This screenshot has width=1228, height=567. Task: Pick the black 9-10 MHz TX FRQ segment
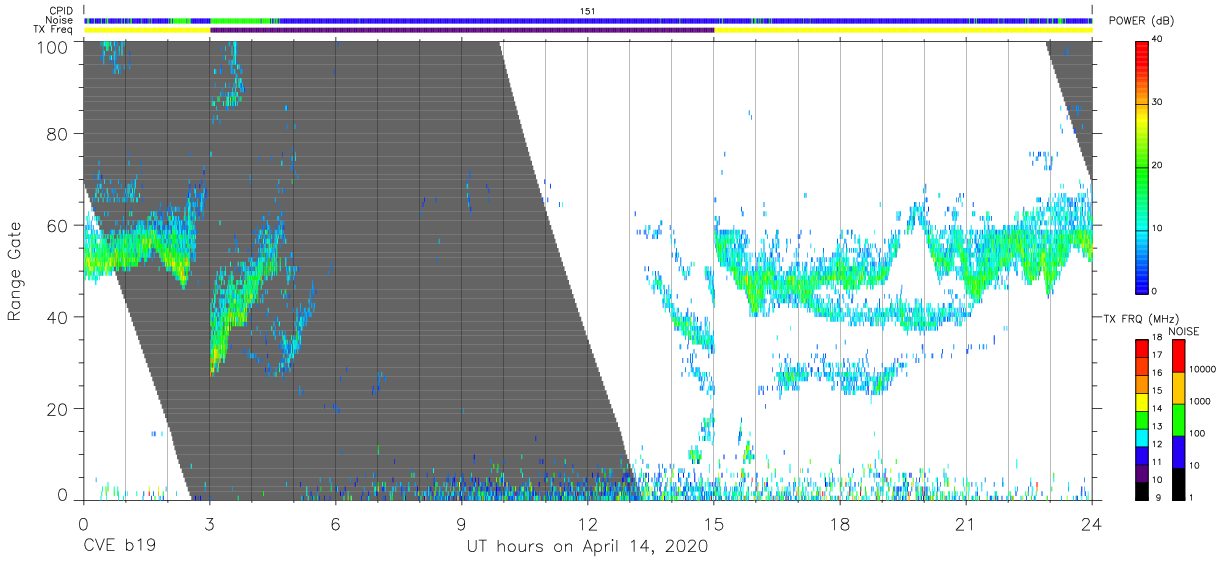(1143, 489)
